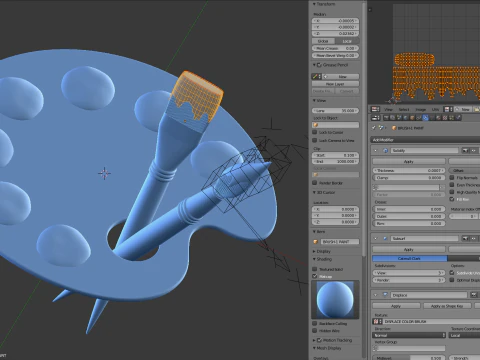480x360 pixels.
Task: Click the New button in Grease Pencil panel
Action: (340, 77)
